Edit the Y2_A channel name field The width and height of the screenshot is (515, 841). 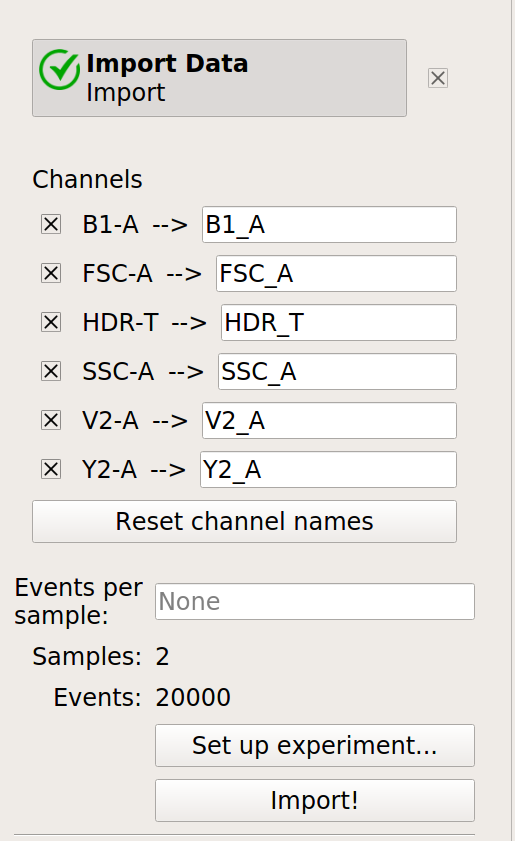point(328,469)
